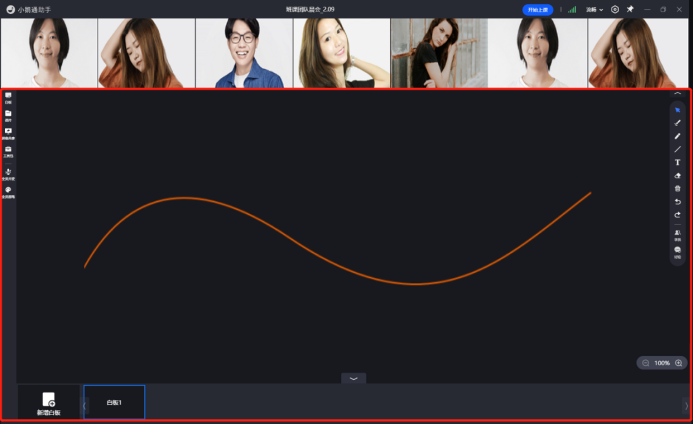Click the trash clear-board icon
693x425 pixels.
point(678,189)
